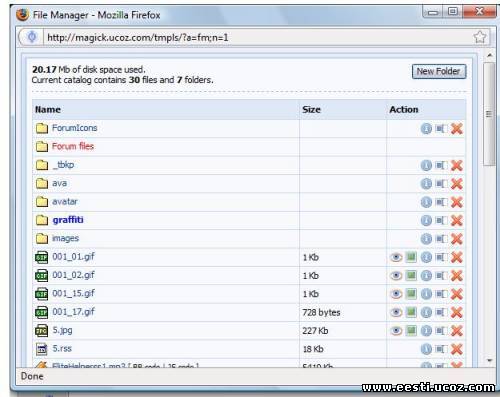The image size is (500, 397).
Task: Delete the graffiti folder
Action: click(457, 220)
